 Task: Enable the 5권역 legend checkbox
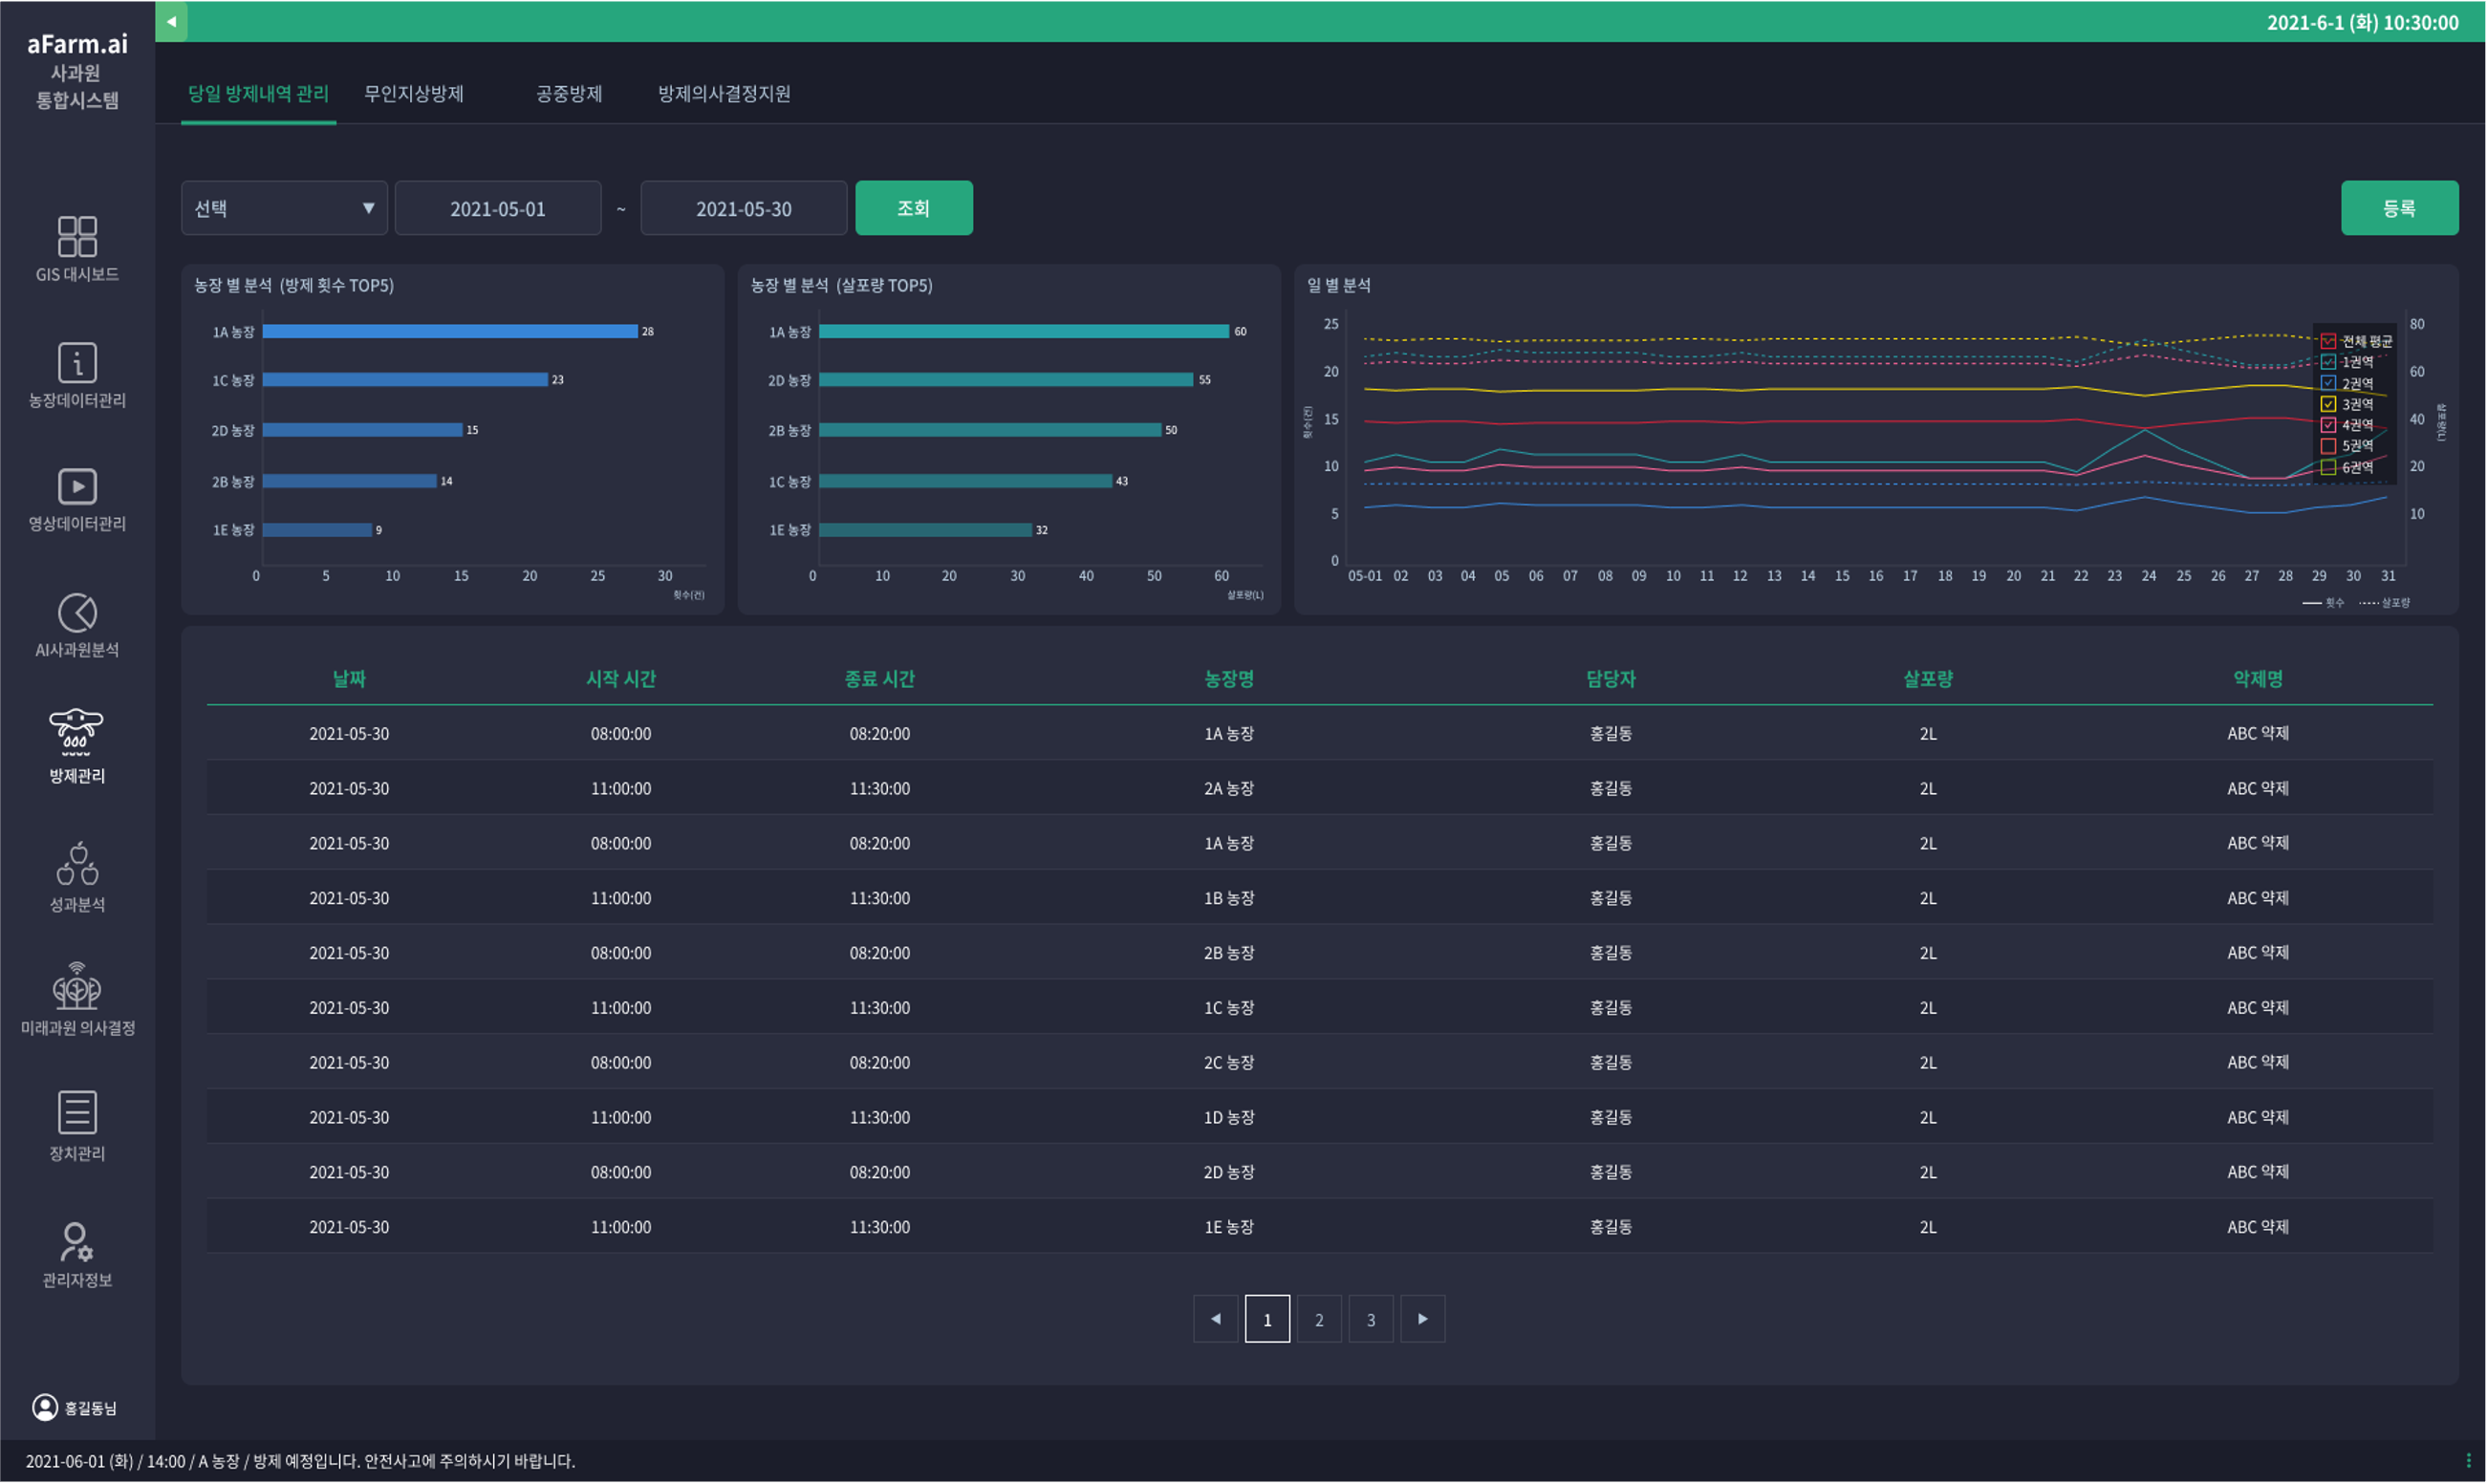click(x=2328, y=446)
